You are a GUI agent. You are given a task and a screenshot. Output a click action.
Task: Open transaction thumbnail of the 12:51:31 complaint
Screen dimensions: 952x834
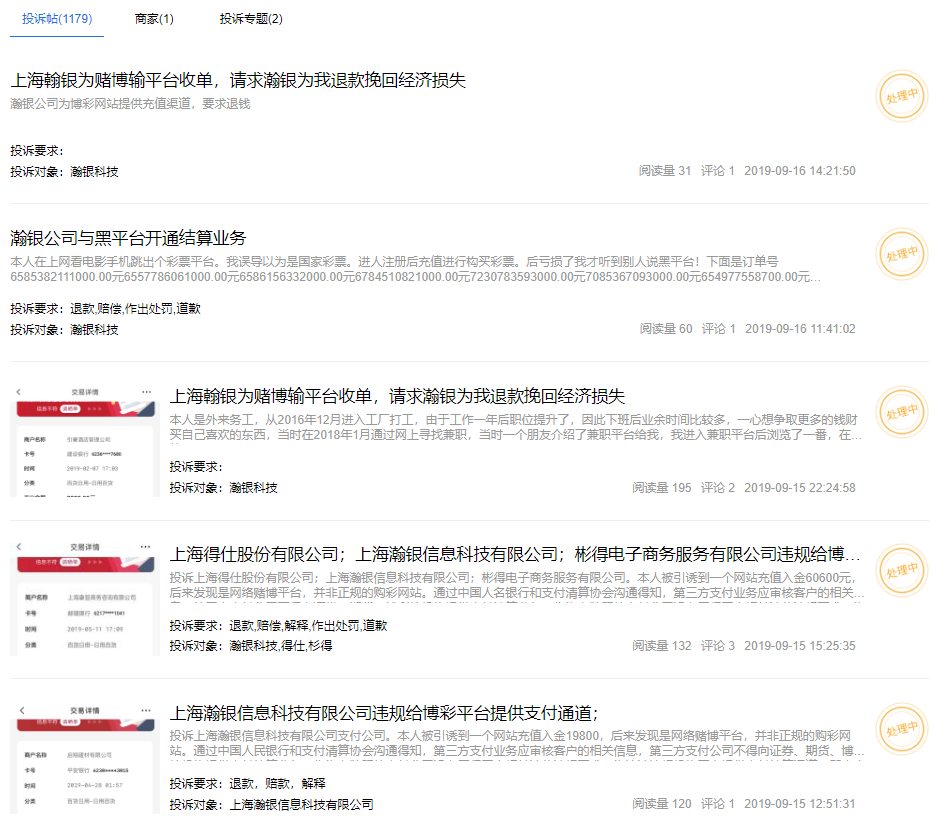(85, 758)
